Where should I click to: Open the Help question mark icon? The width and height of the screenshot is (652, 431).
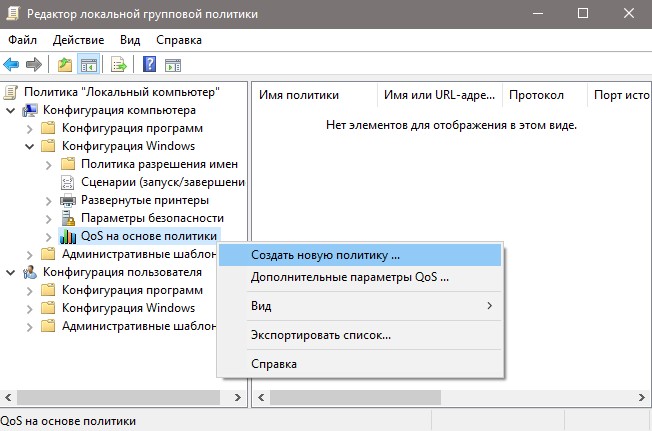149,64
